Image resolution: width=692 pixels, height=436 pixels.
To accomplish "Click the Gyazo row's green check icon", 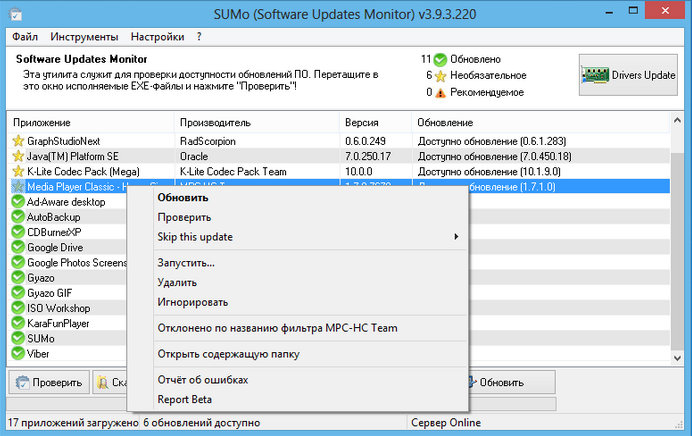I will 18,278.
